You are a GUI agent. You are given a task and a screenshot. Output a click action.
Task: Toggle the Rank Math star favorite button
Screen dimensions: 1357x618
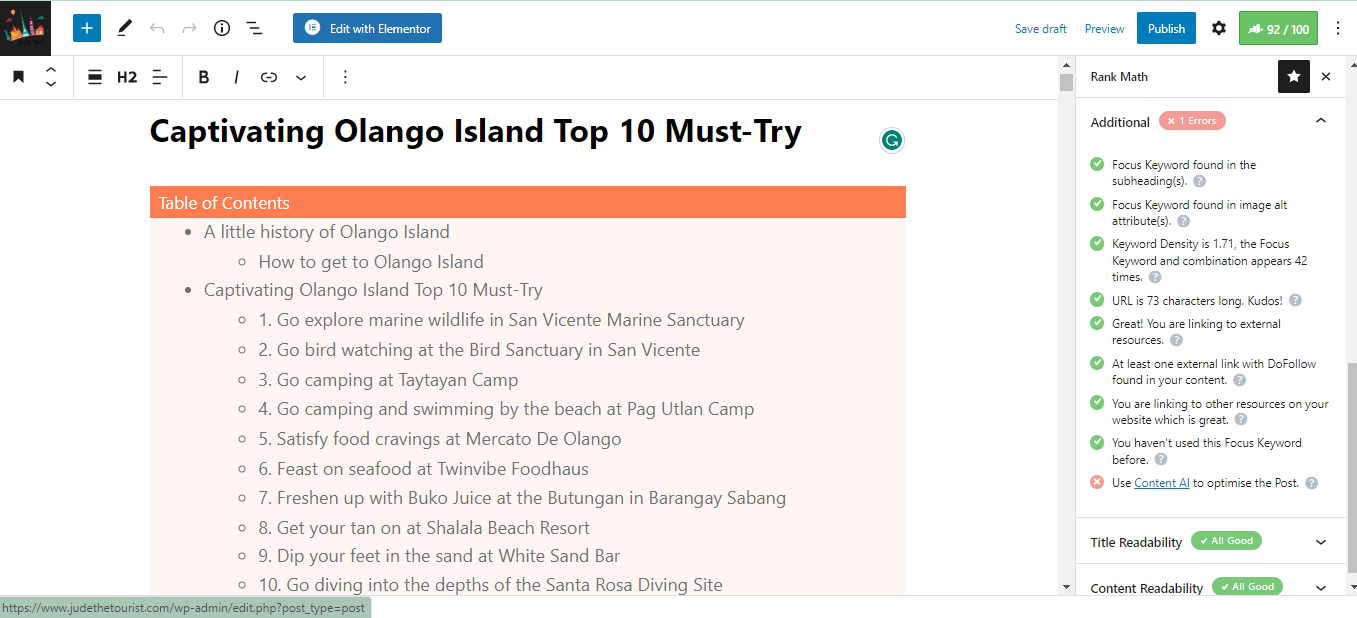click(1294, 76)
